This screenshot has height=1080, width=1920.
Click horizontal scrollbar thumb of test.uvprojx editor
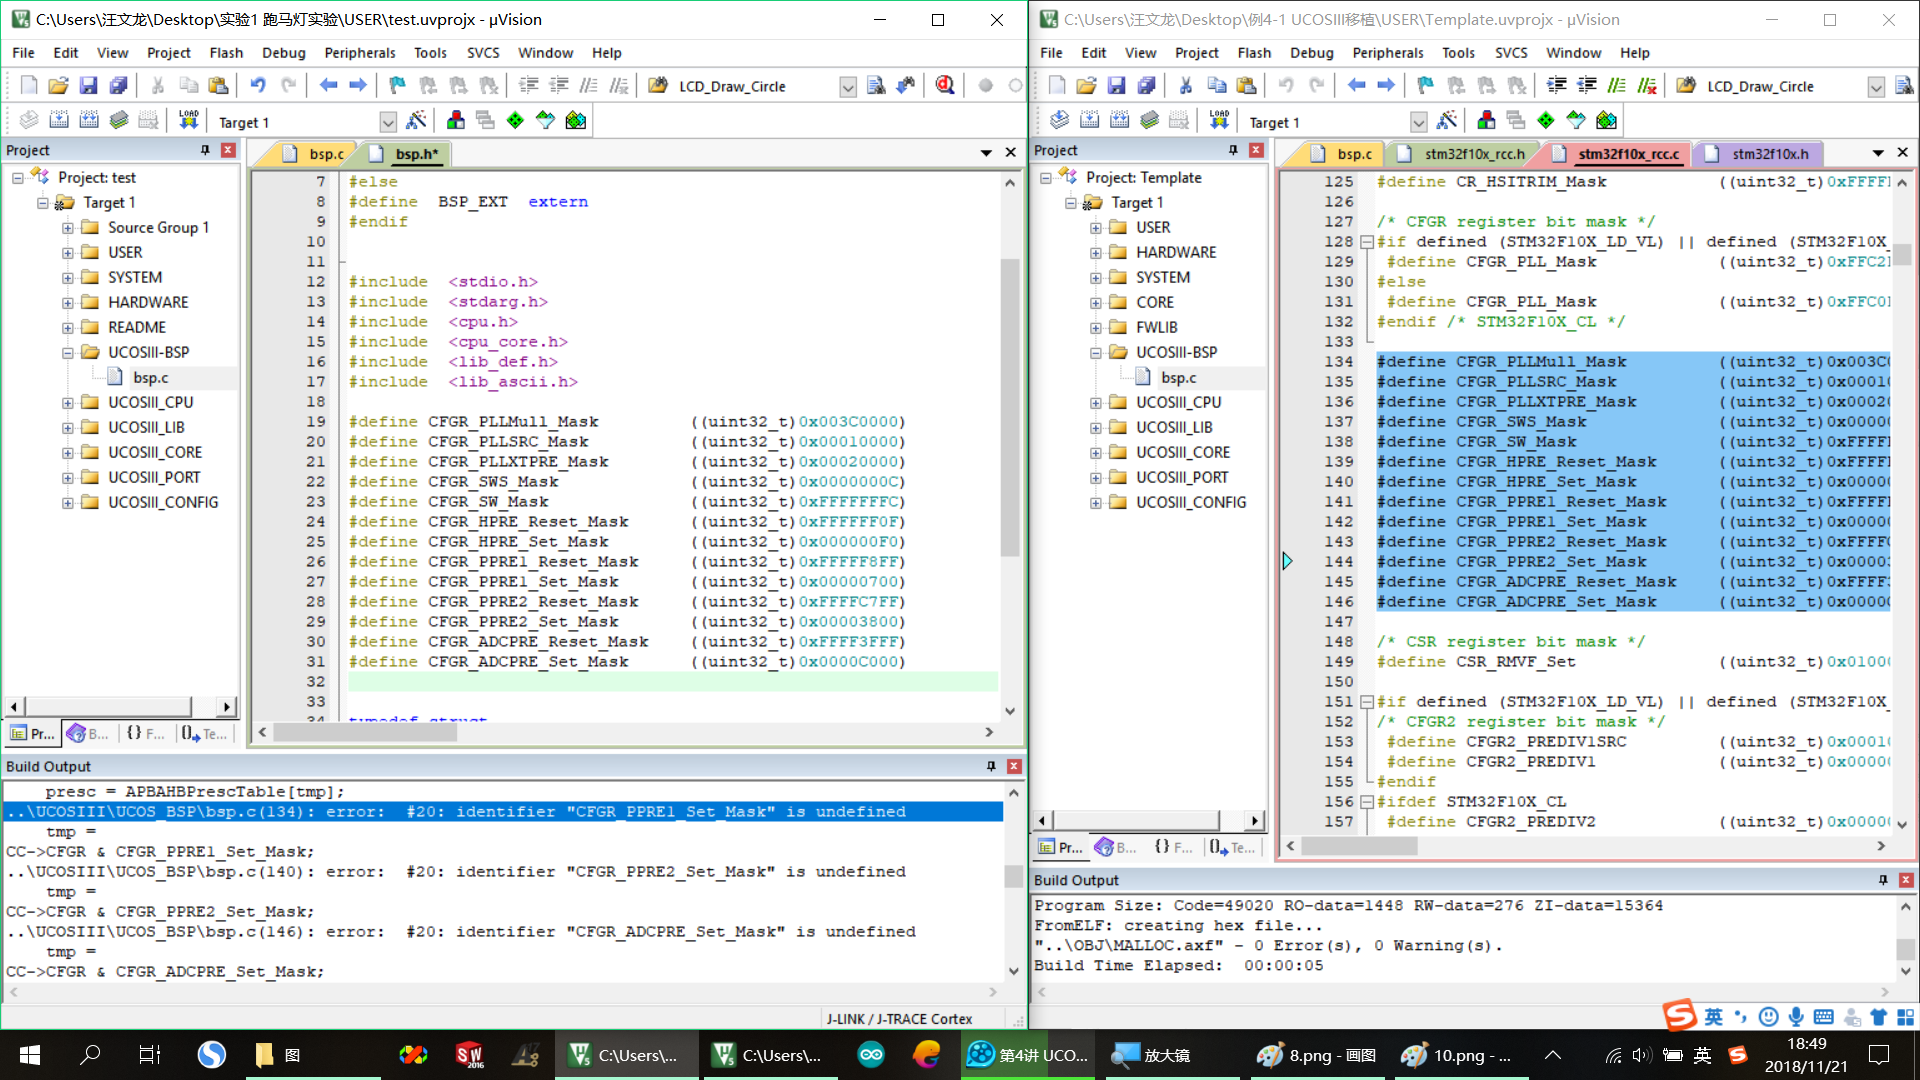click(365, 732)
